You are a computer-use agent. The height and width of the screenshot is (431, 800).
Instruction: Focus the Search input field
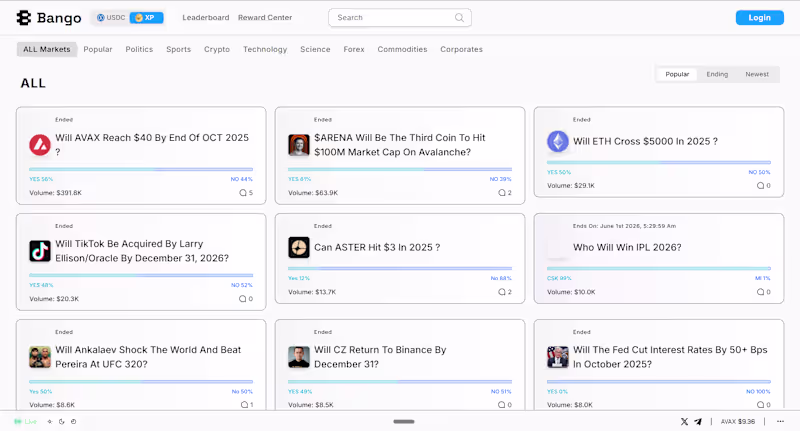coord(399,17)
